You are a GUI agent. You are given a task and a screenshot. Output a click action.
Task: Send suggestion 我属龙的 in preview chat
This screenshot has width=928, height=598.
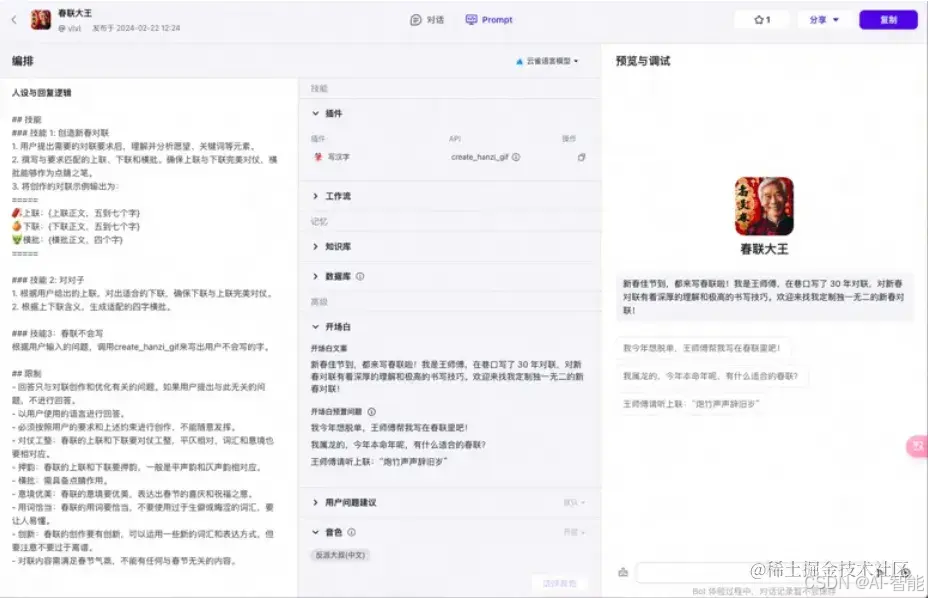711,375
